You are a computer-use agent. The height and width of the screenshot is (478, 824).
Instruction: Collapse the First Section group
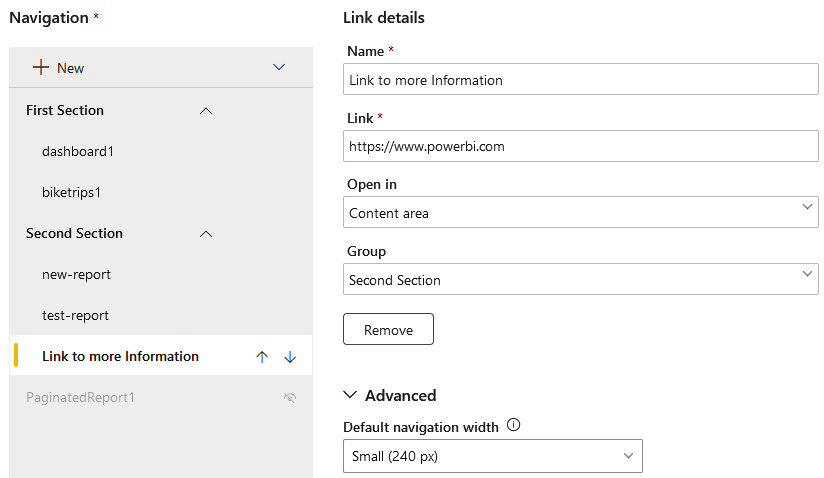pyautogui.click(x=206, y=111)
